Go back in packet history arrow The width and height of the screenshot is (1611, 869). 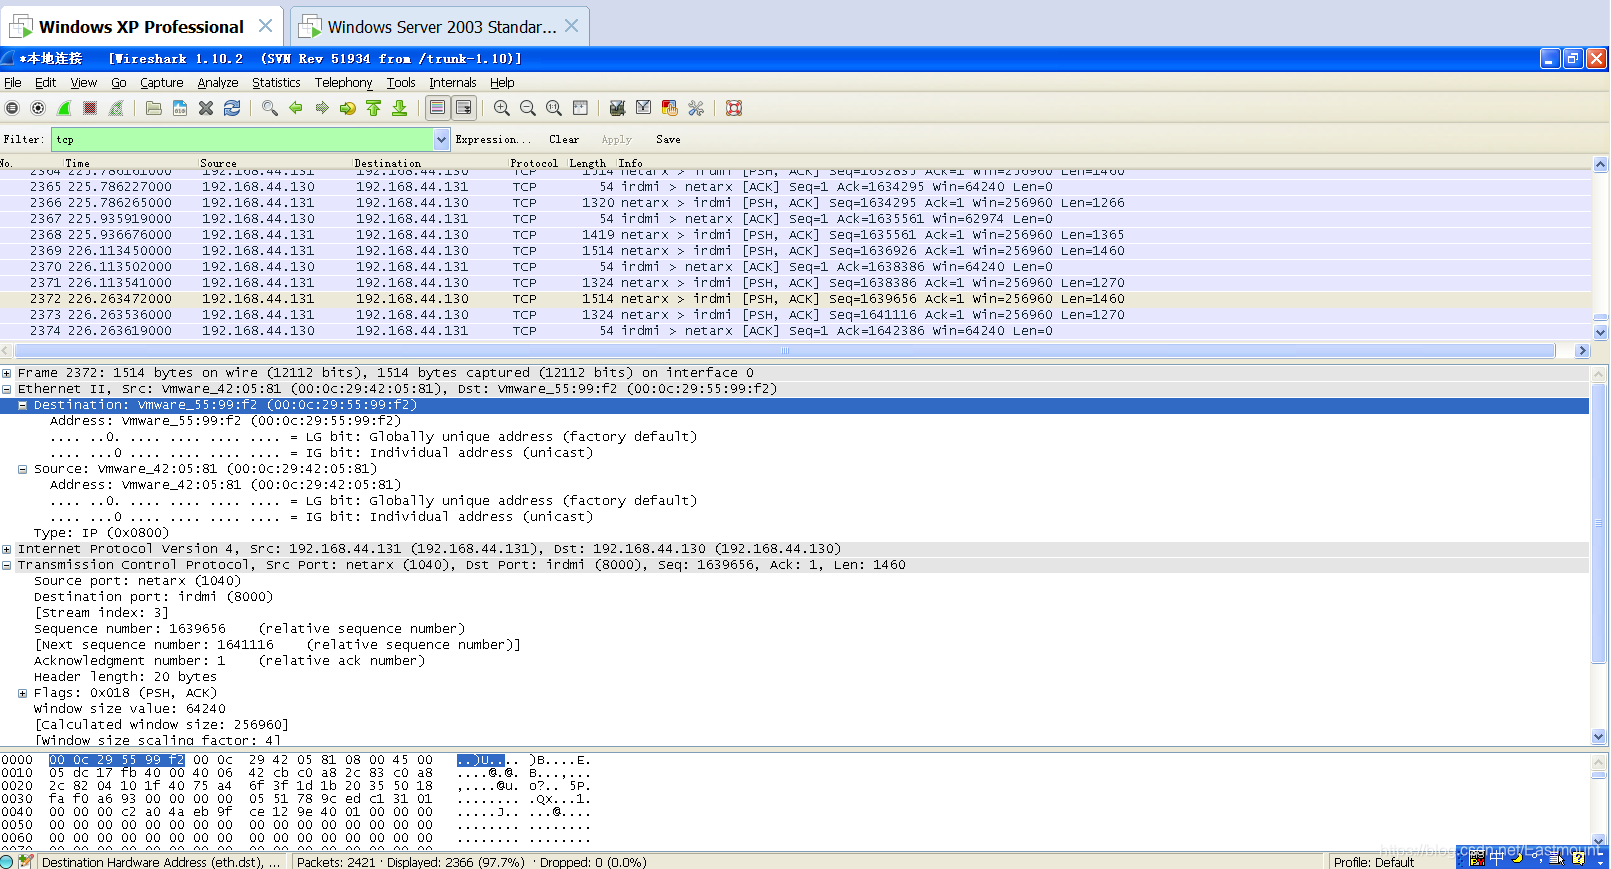(295, 108)
